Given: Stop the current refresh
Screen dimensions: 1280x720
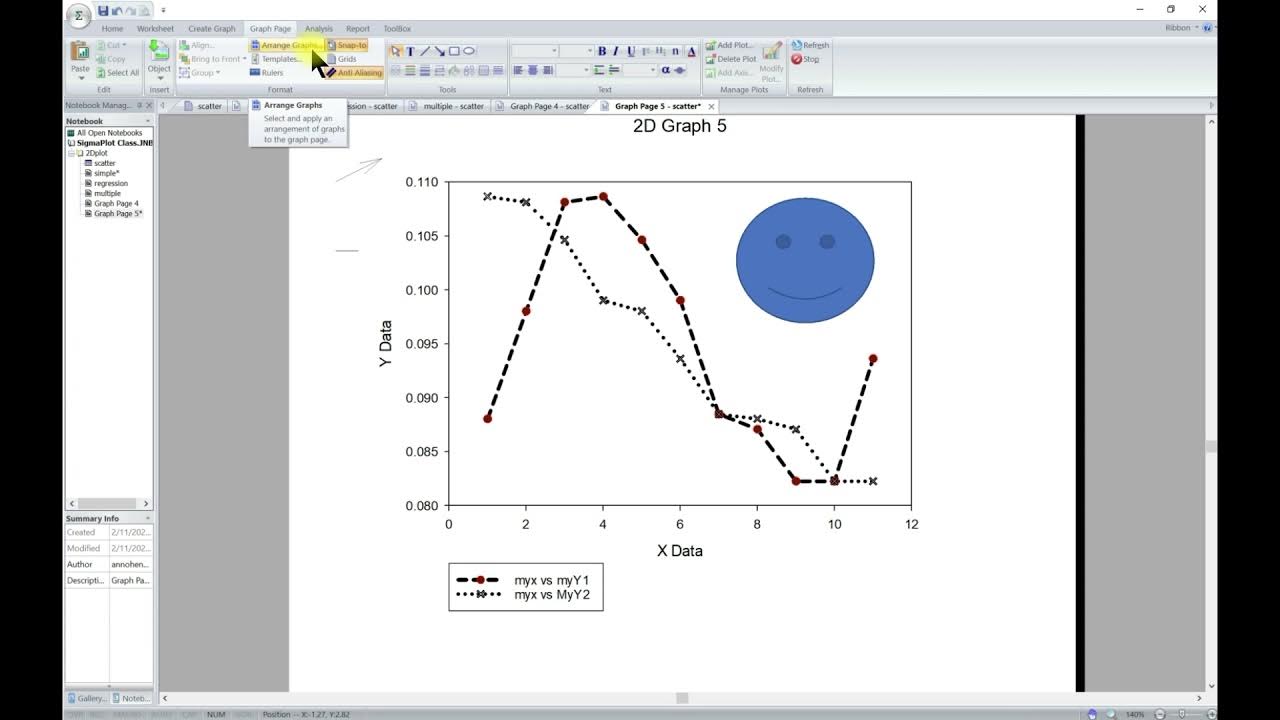Looking at the screenshot, I should tap(805, 59).
